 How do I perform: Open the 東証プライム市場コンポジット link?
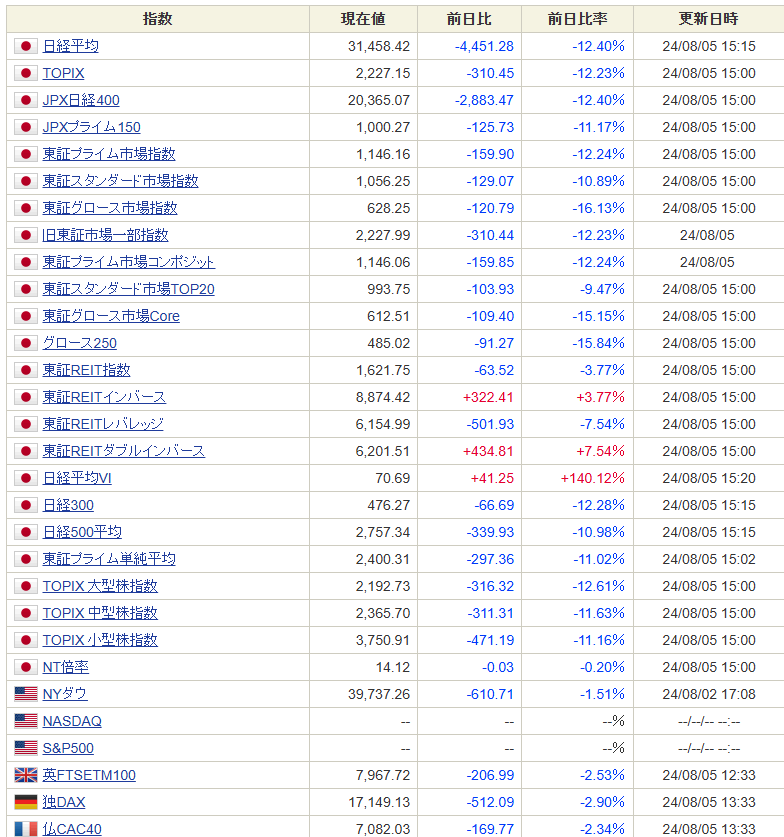tap(129, 262)
